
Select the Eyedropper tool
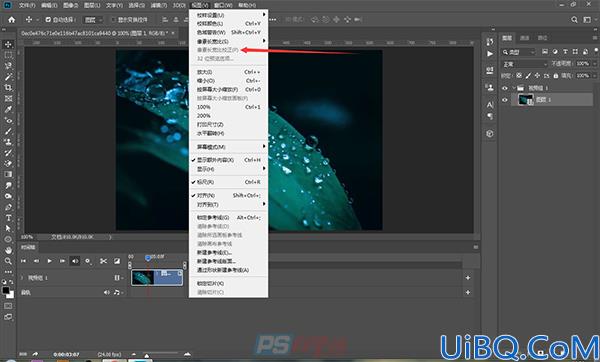8,109
